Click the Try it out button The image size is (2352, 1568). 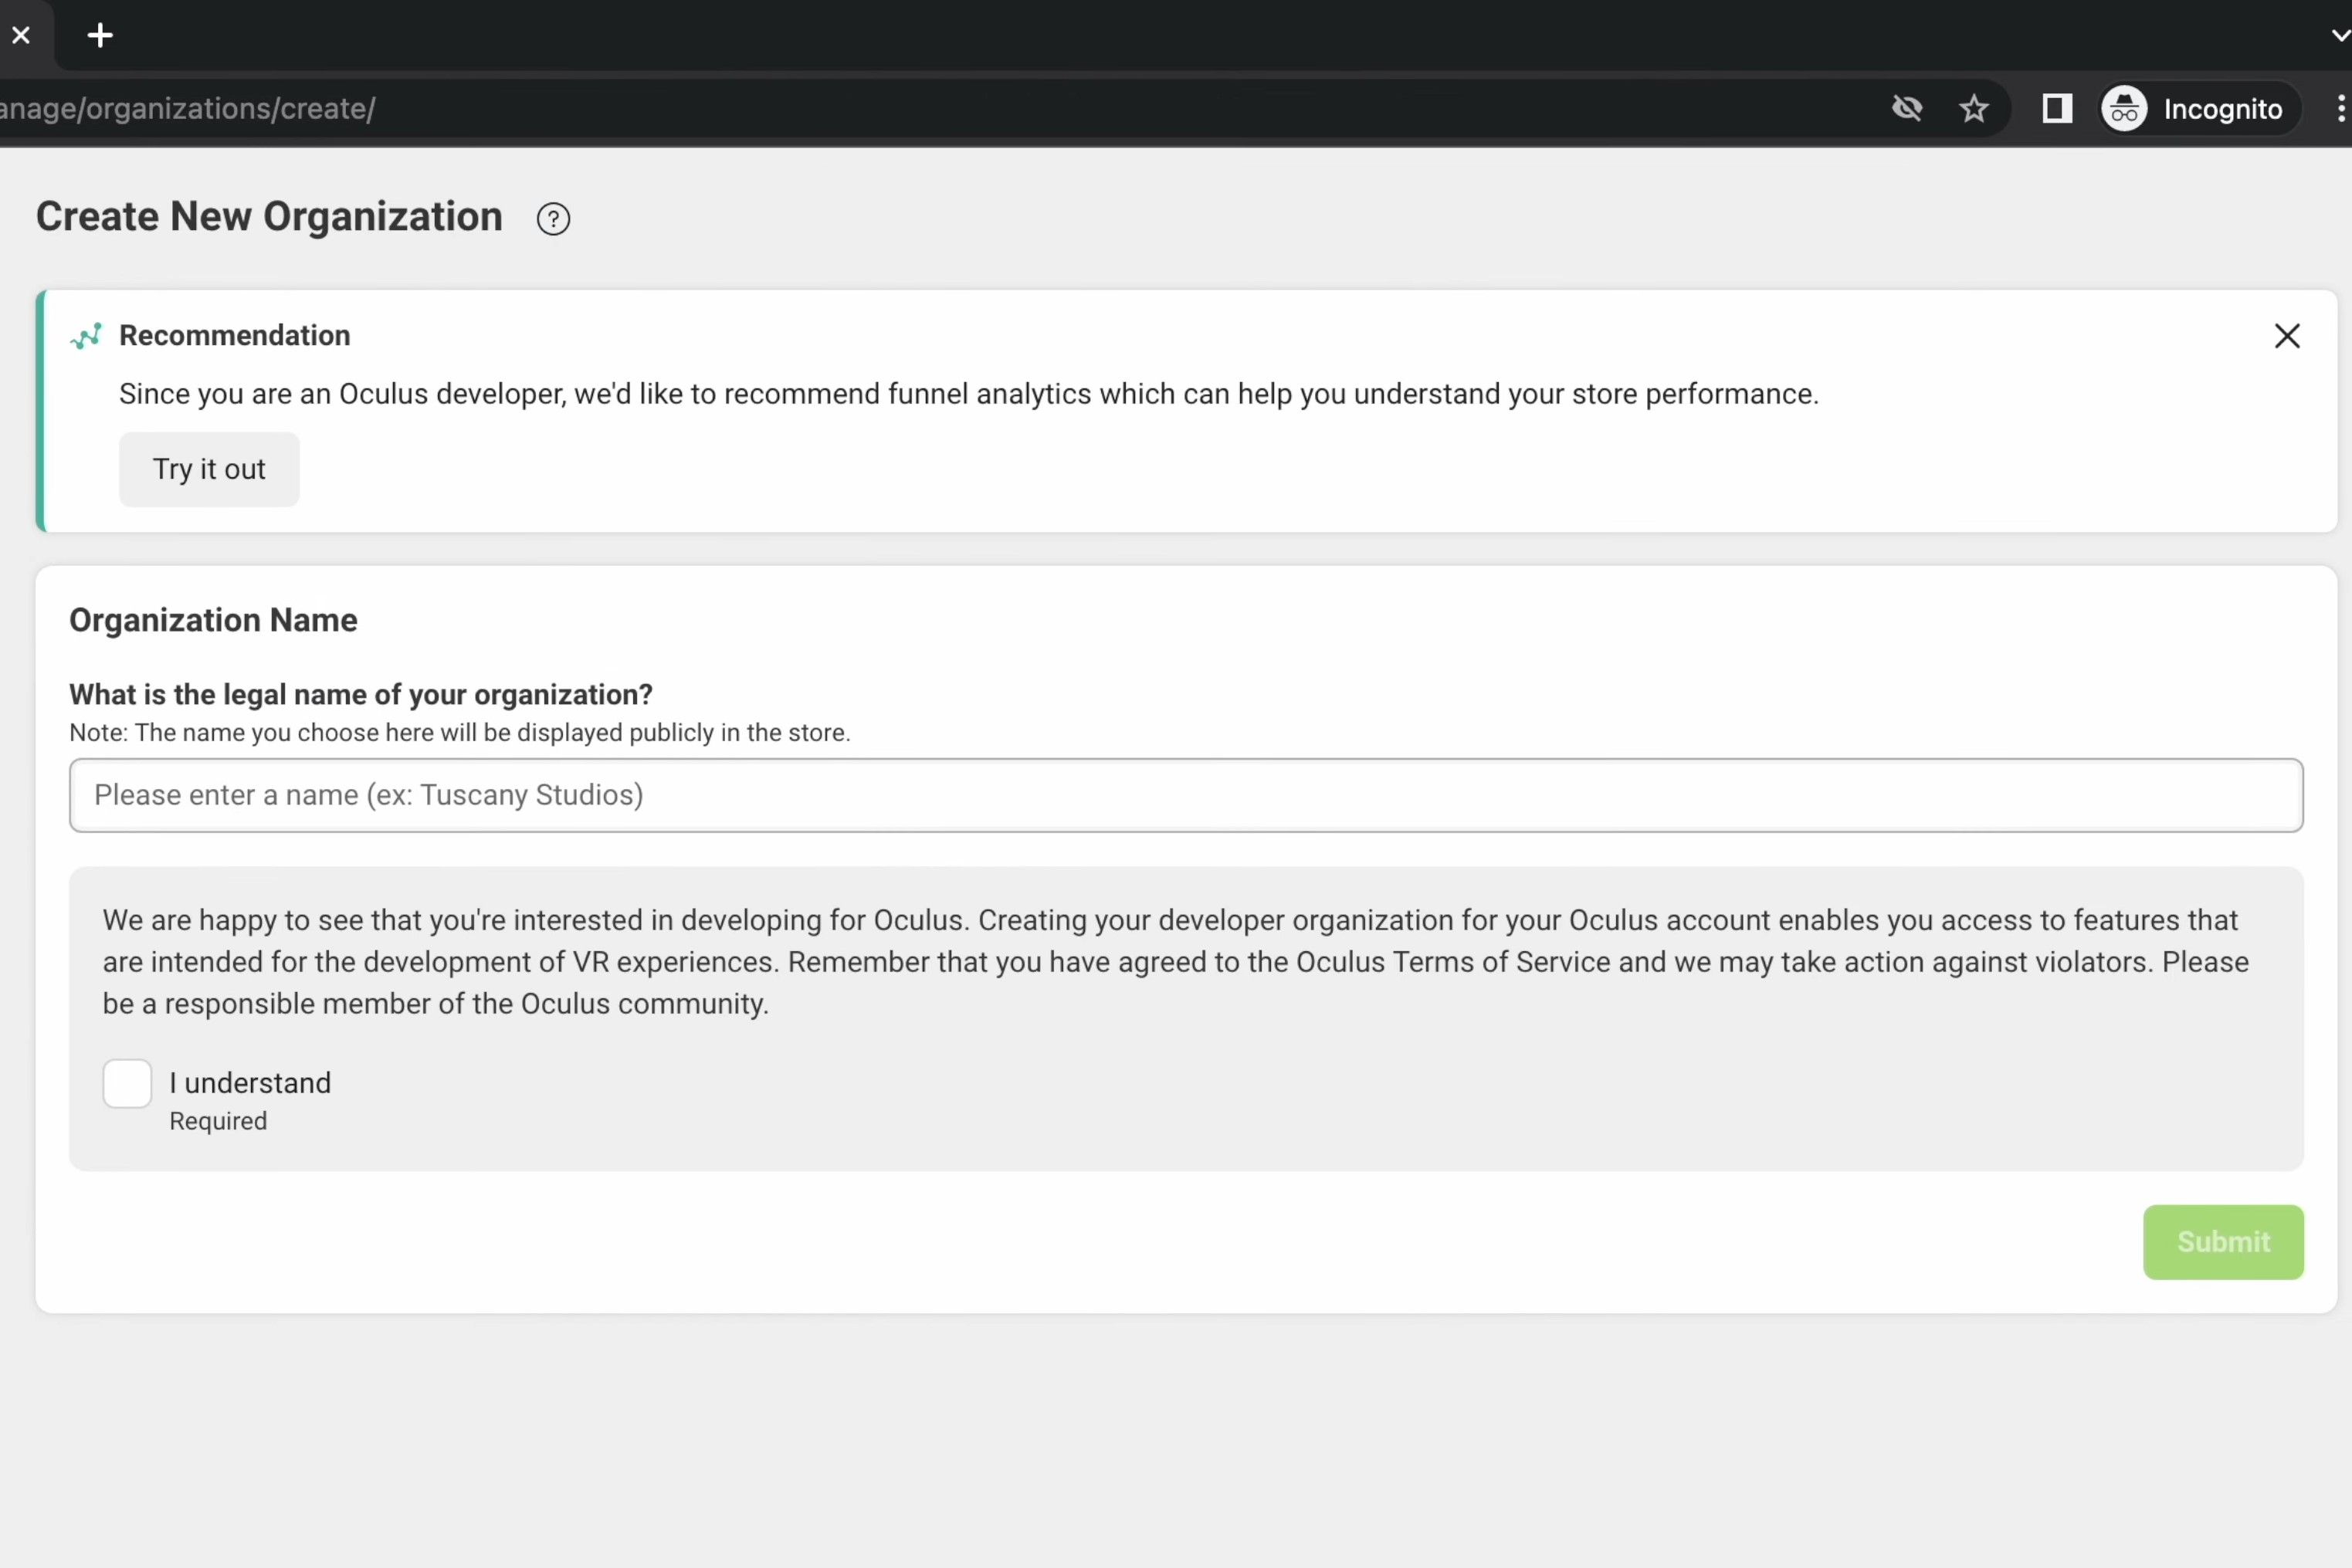click(209, 469)
